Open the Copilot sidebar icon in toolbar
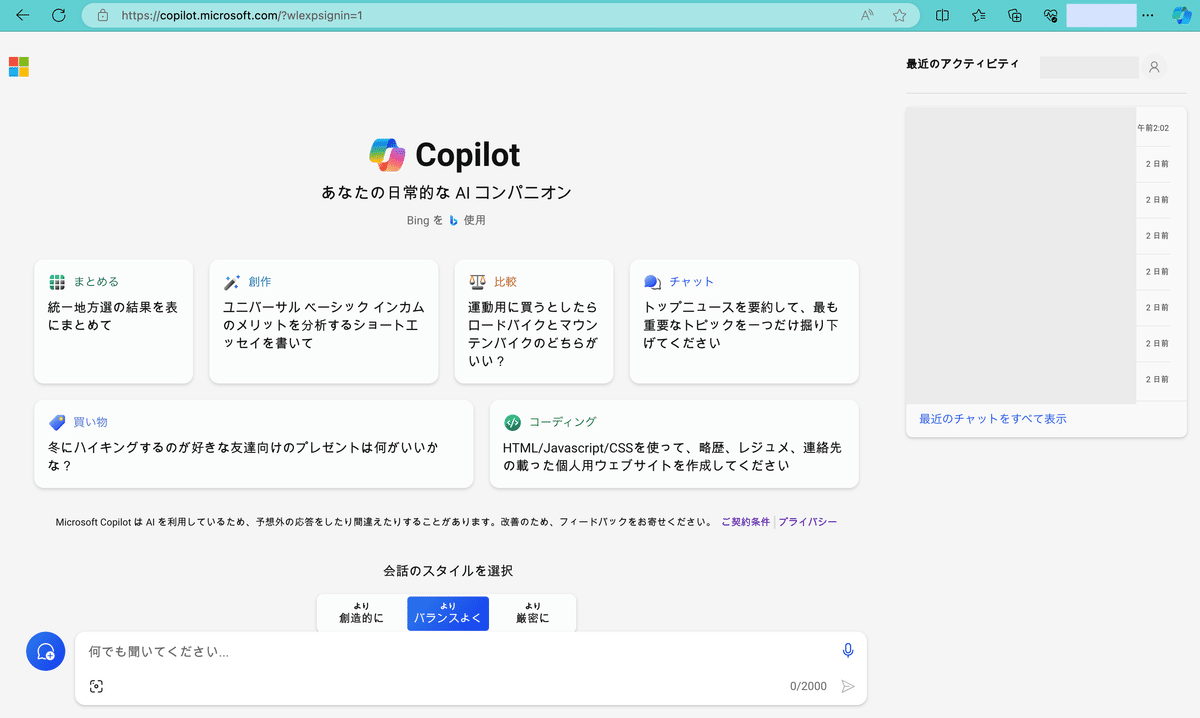Screen dimensions: 1200x718 (x=1181, y=16)
